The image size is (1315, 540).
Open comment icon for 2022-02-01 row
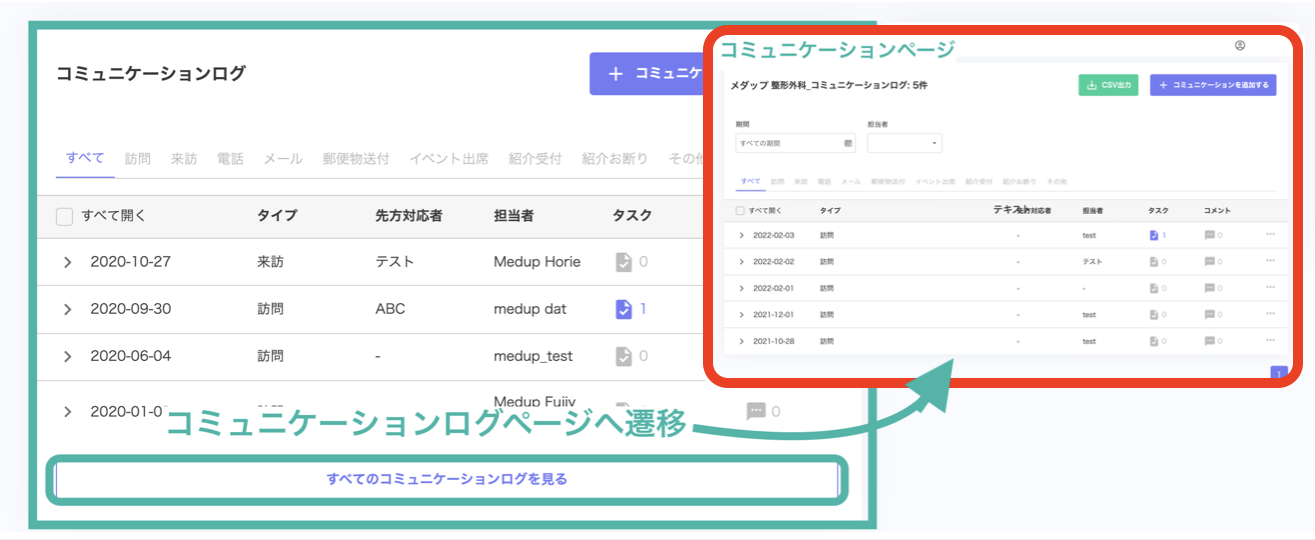click(x=1210, y=288)
